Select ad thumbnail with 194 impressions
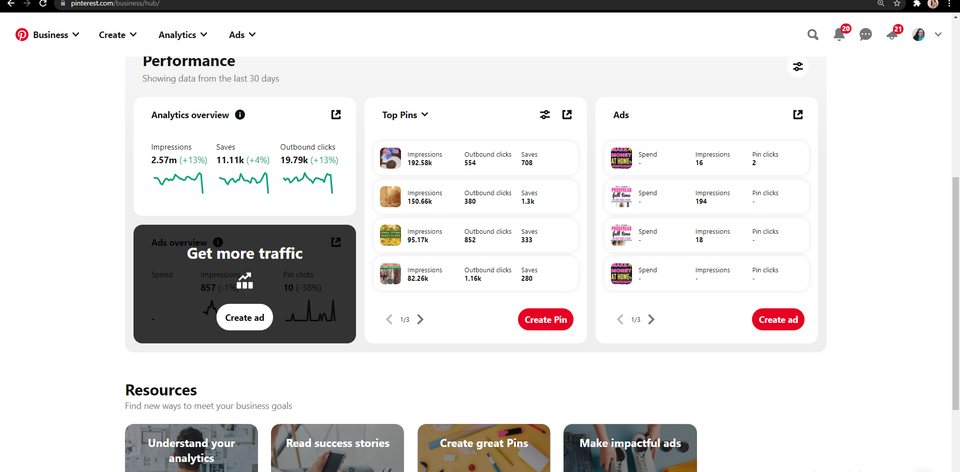This screenshot has height=472, width=960. coord(621,197)
